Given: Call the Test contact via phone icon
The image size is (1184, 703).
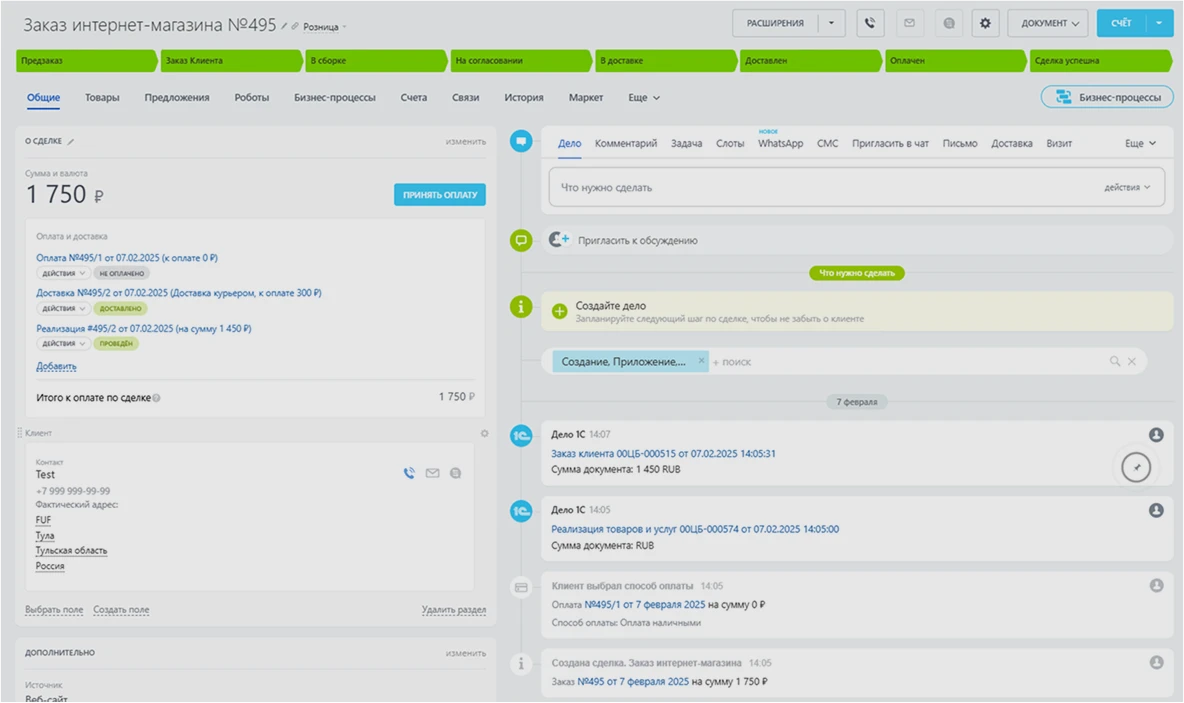Looking at the screenshot, I should pyautogui.click(x=409, y=473).
